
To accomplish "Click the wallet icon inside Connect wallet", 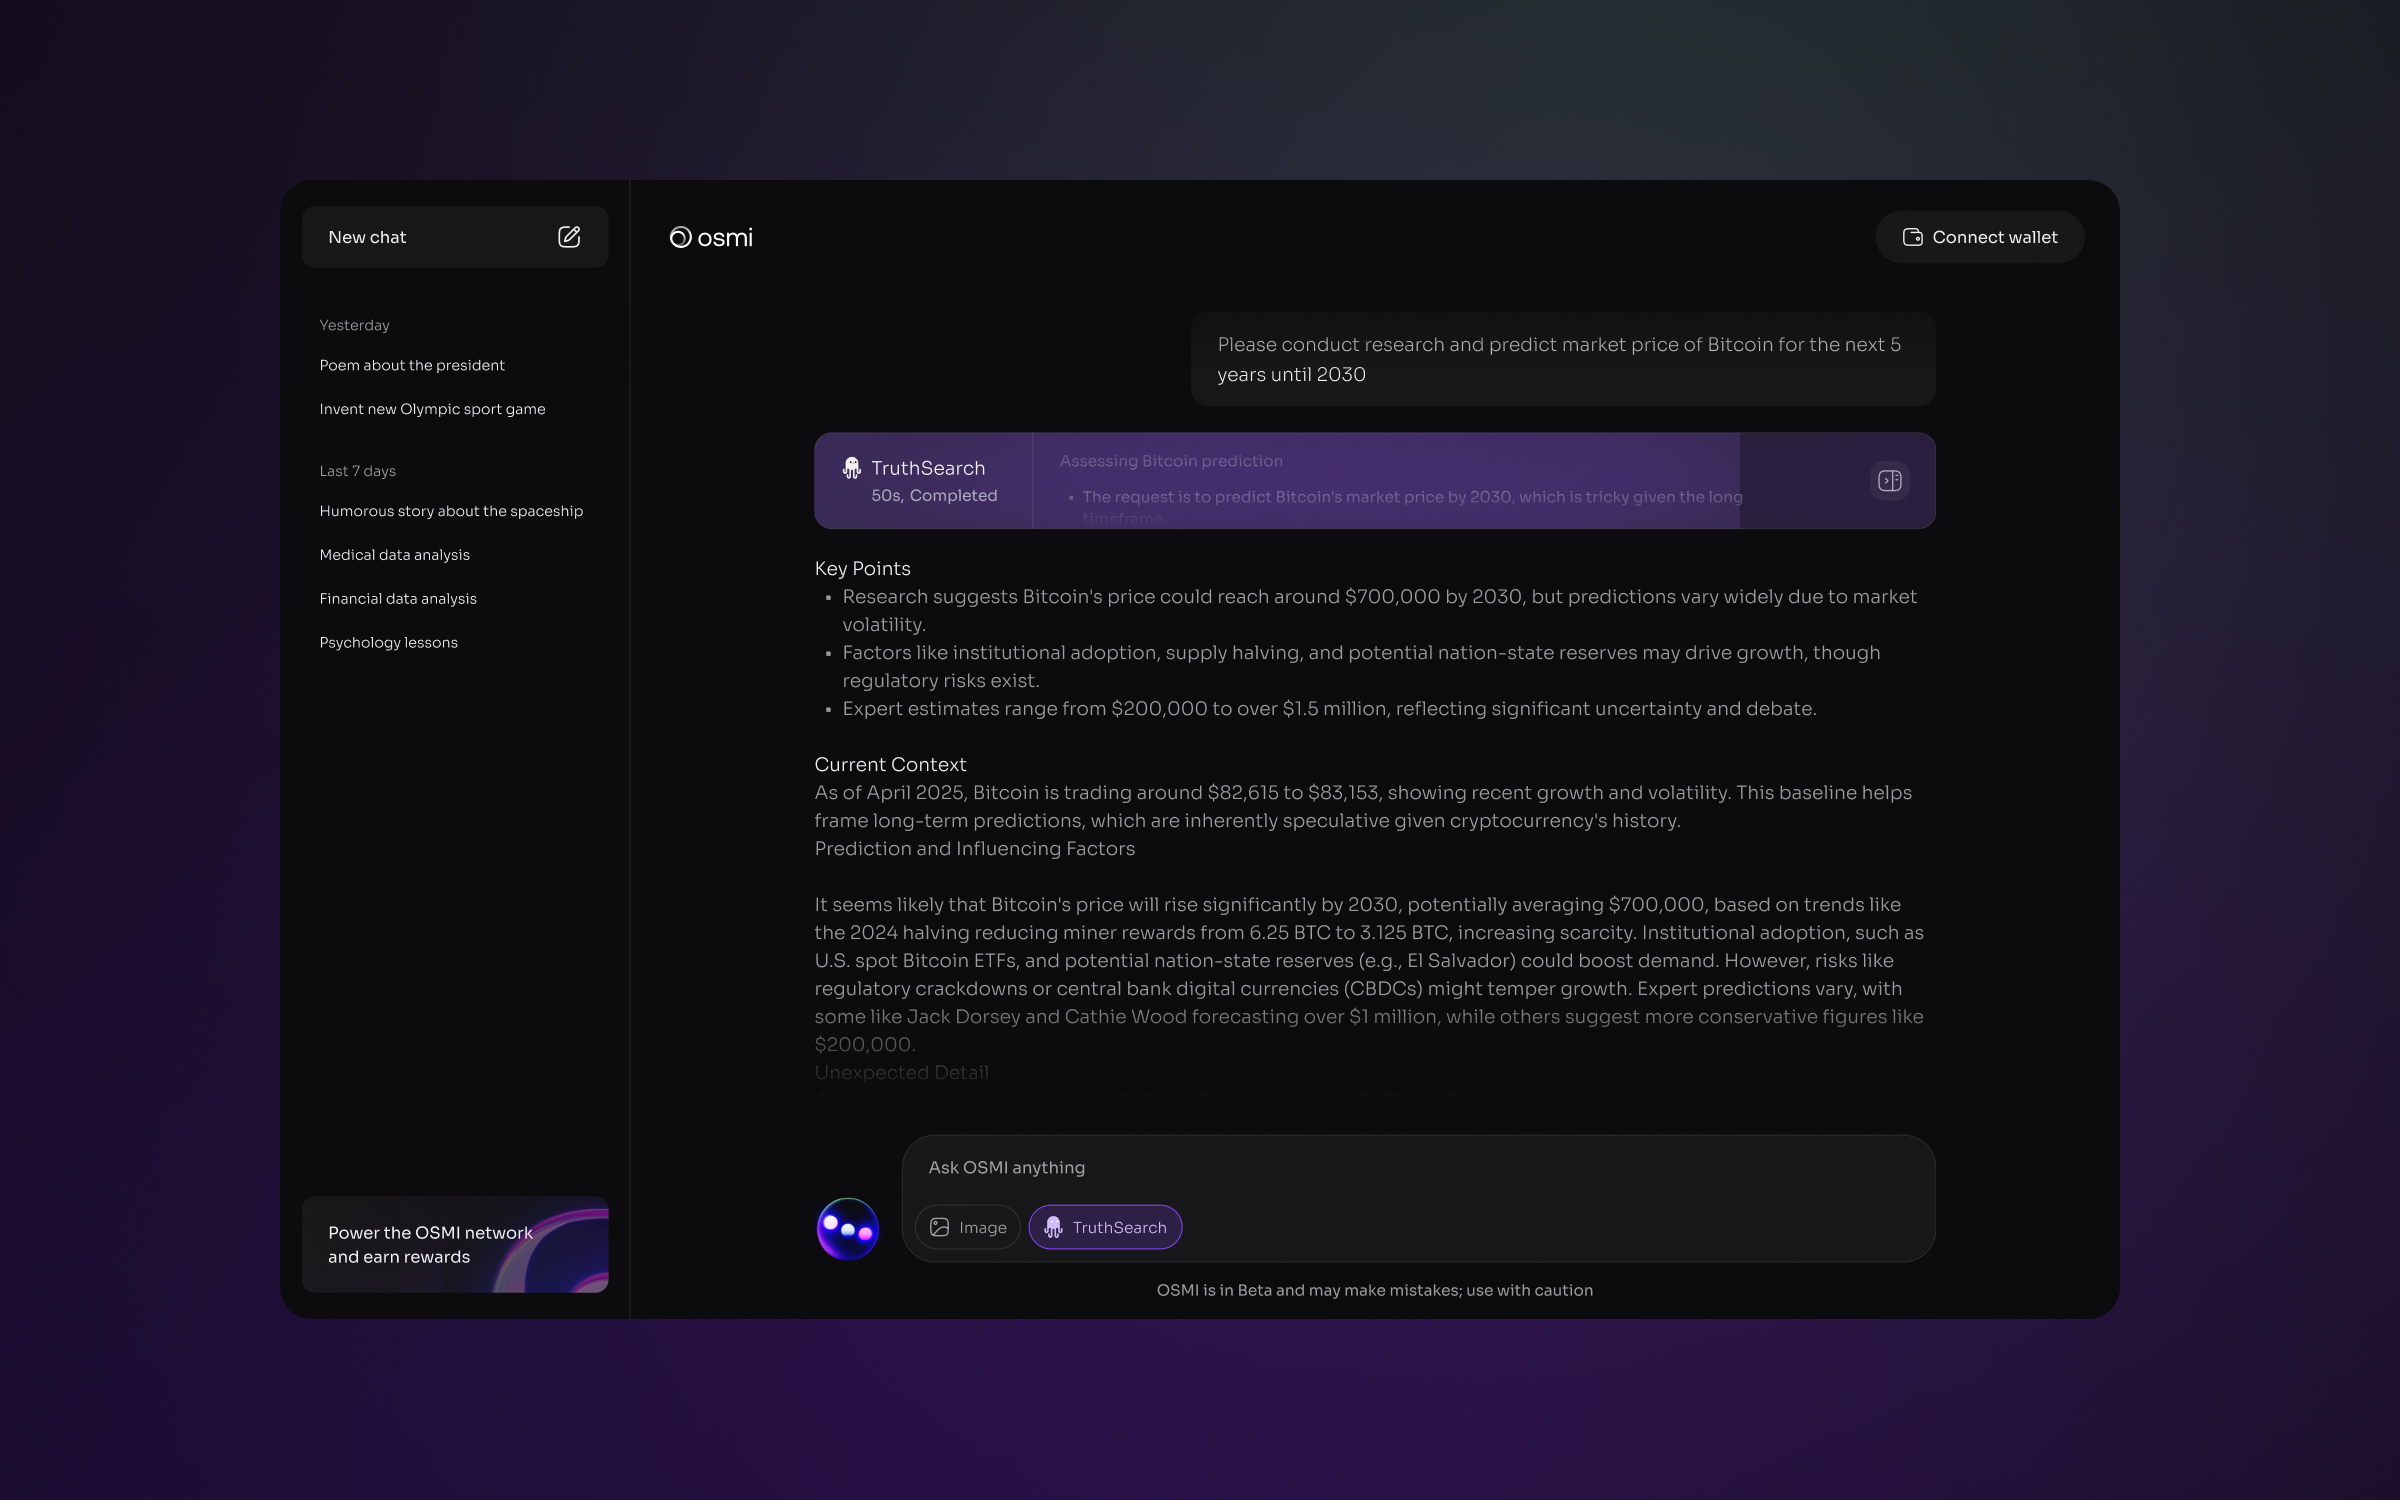I will tap(1911, 237).
